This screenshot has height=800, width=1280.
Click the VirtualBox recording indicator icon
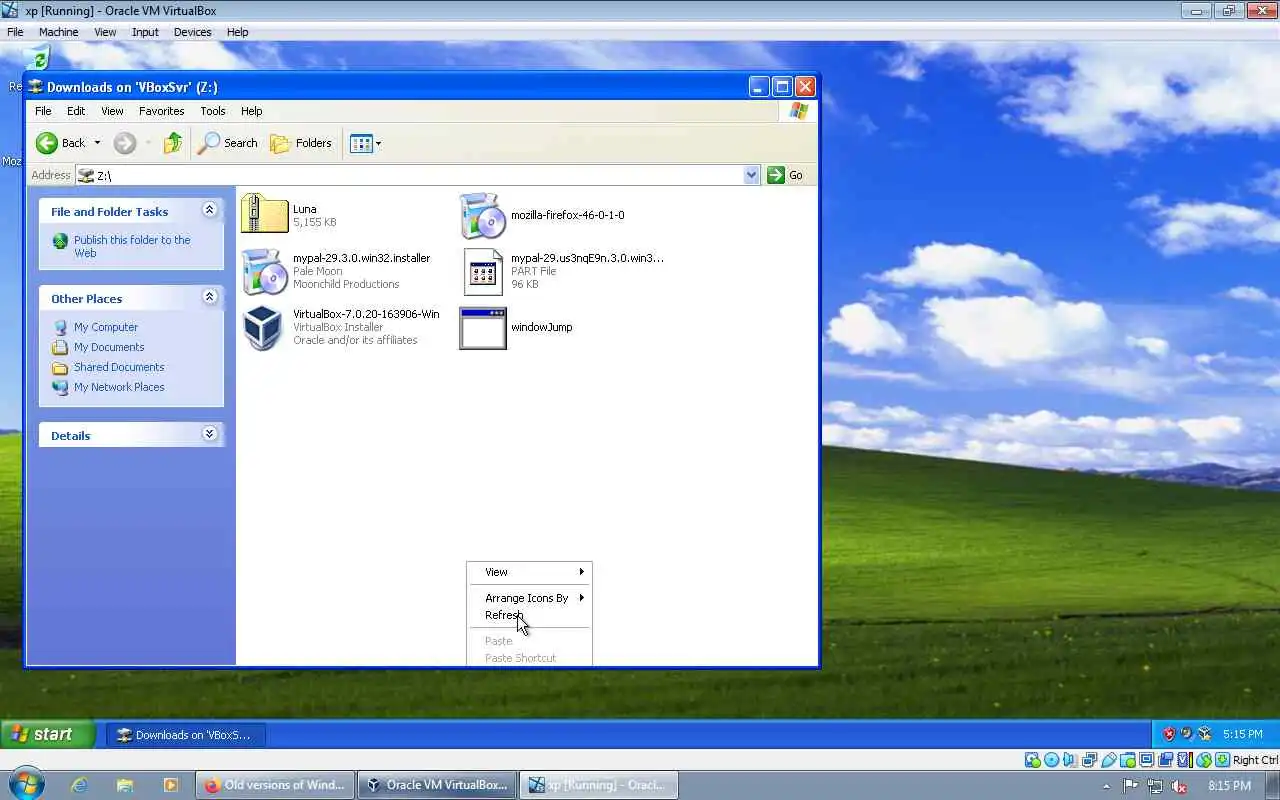click(1165, 760)
